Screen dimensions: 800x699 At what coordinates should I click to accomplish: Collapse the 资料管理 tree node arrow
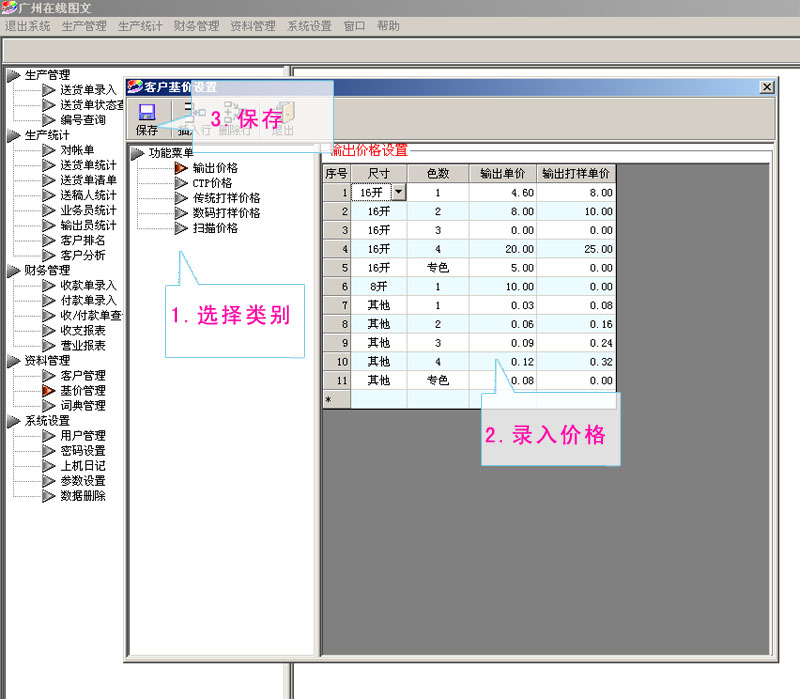pos(14,361)
